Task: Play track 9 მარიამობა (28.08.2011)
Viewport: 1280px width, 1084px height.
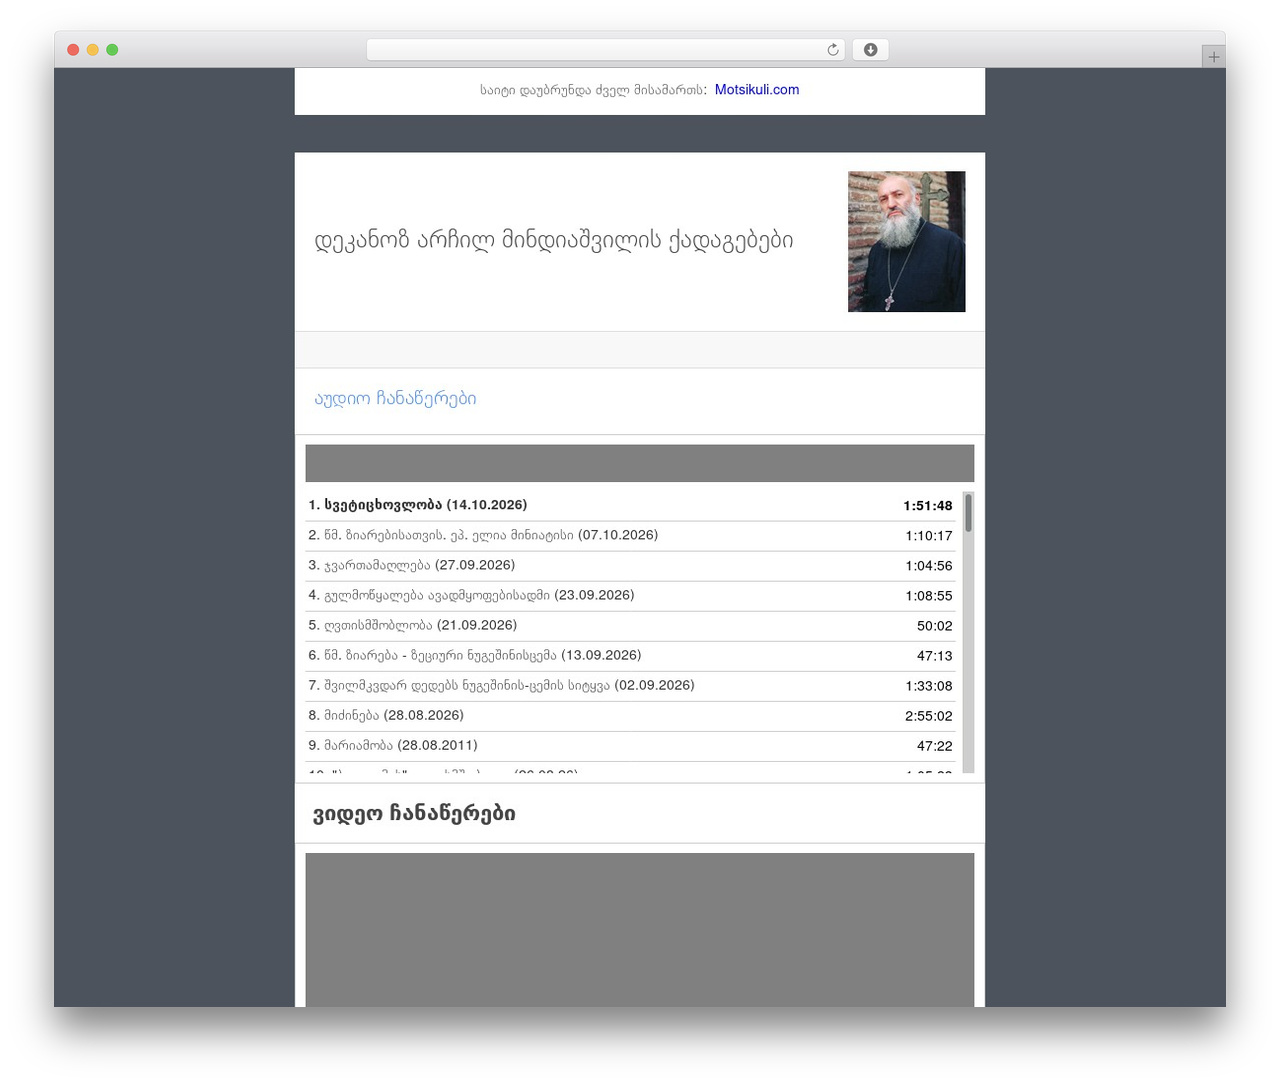Action: pyautogui.click(x=630, y=746)
